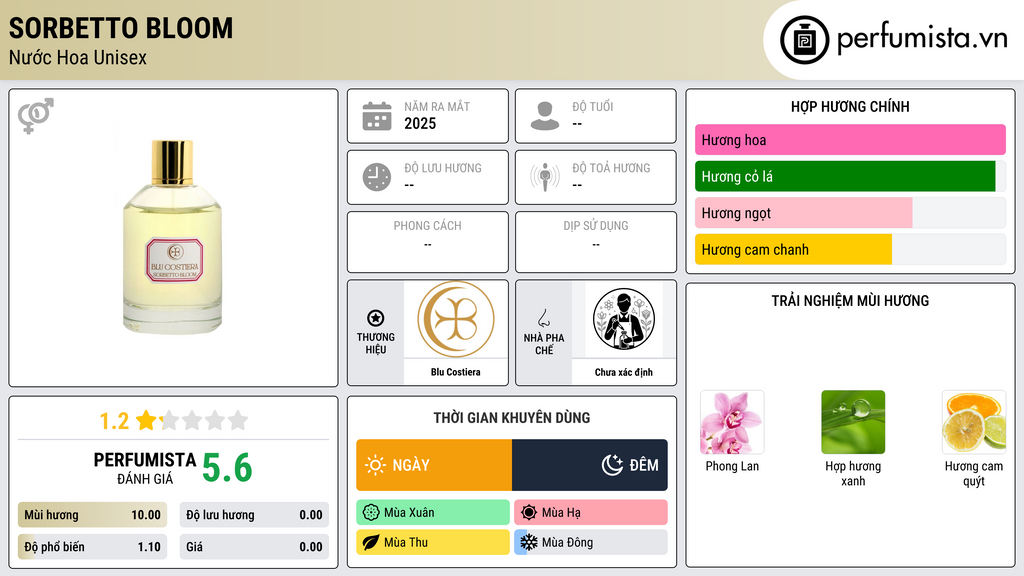
Task: Click the Thời gian khuyên dùng heading
Action: click(512, 417)
